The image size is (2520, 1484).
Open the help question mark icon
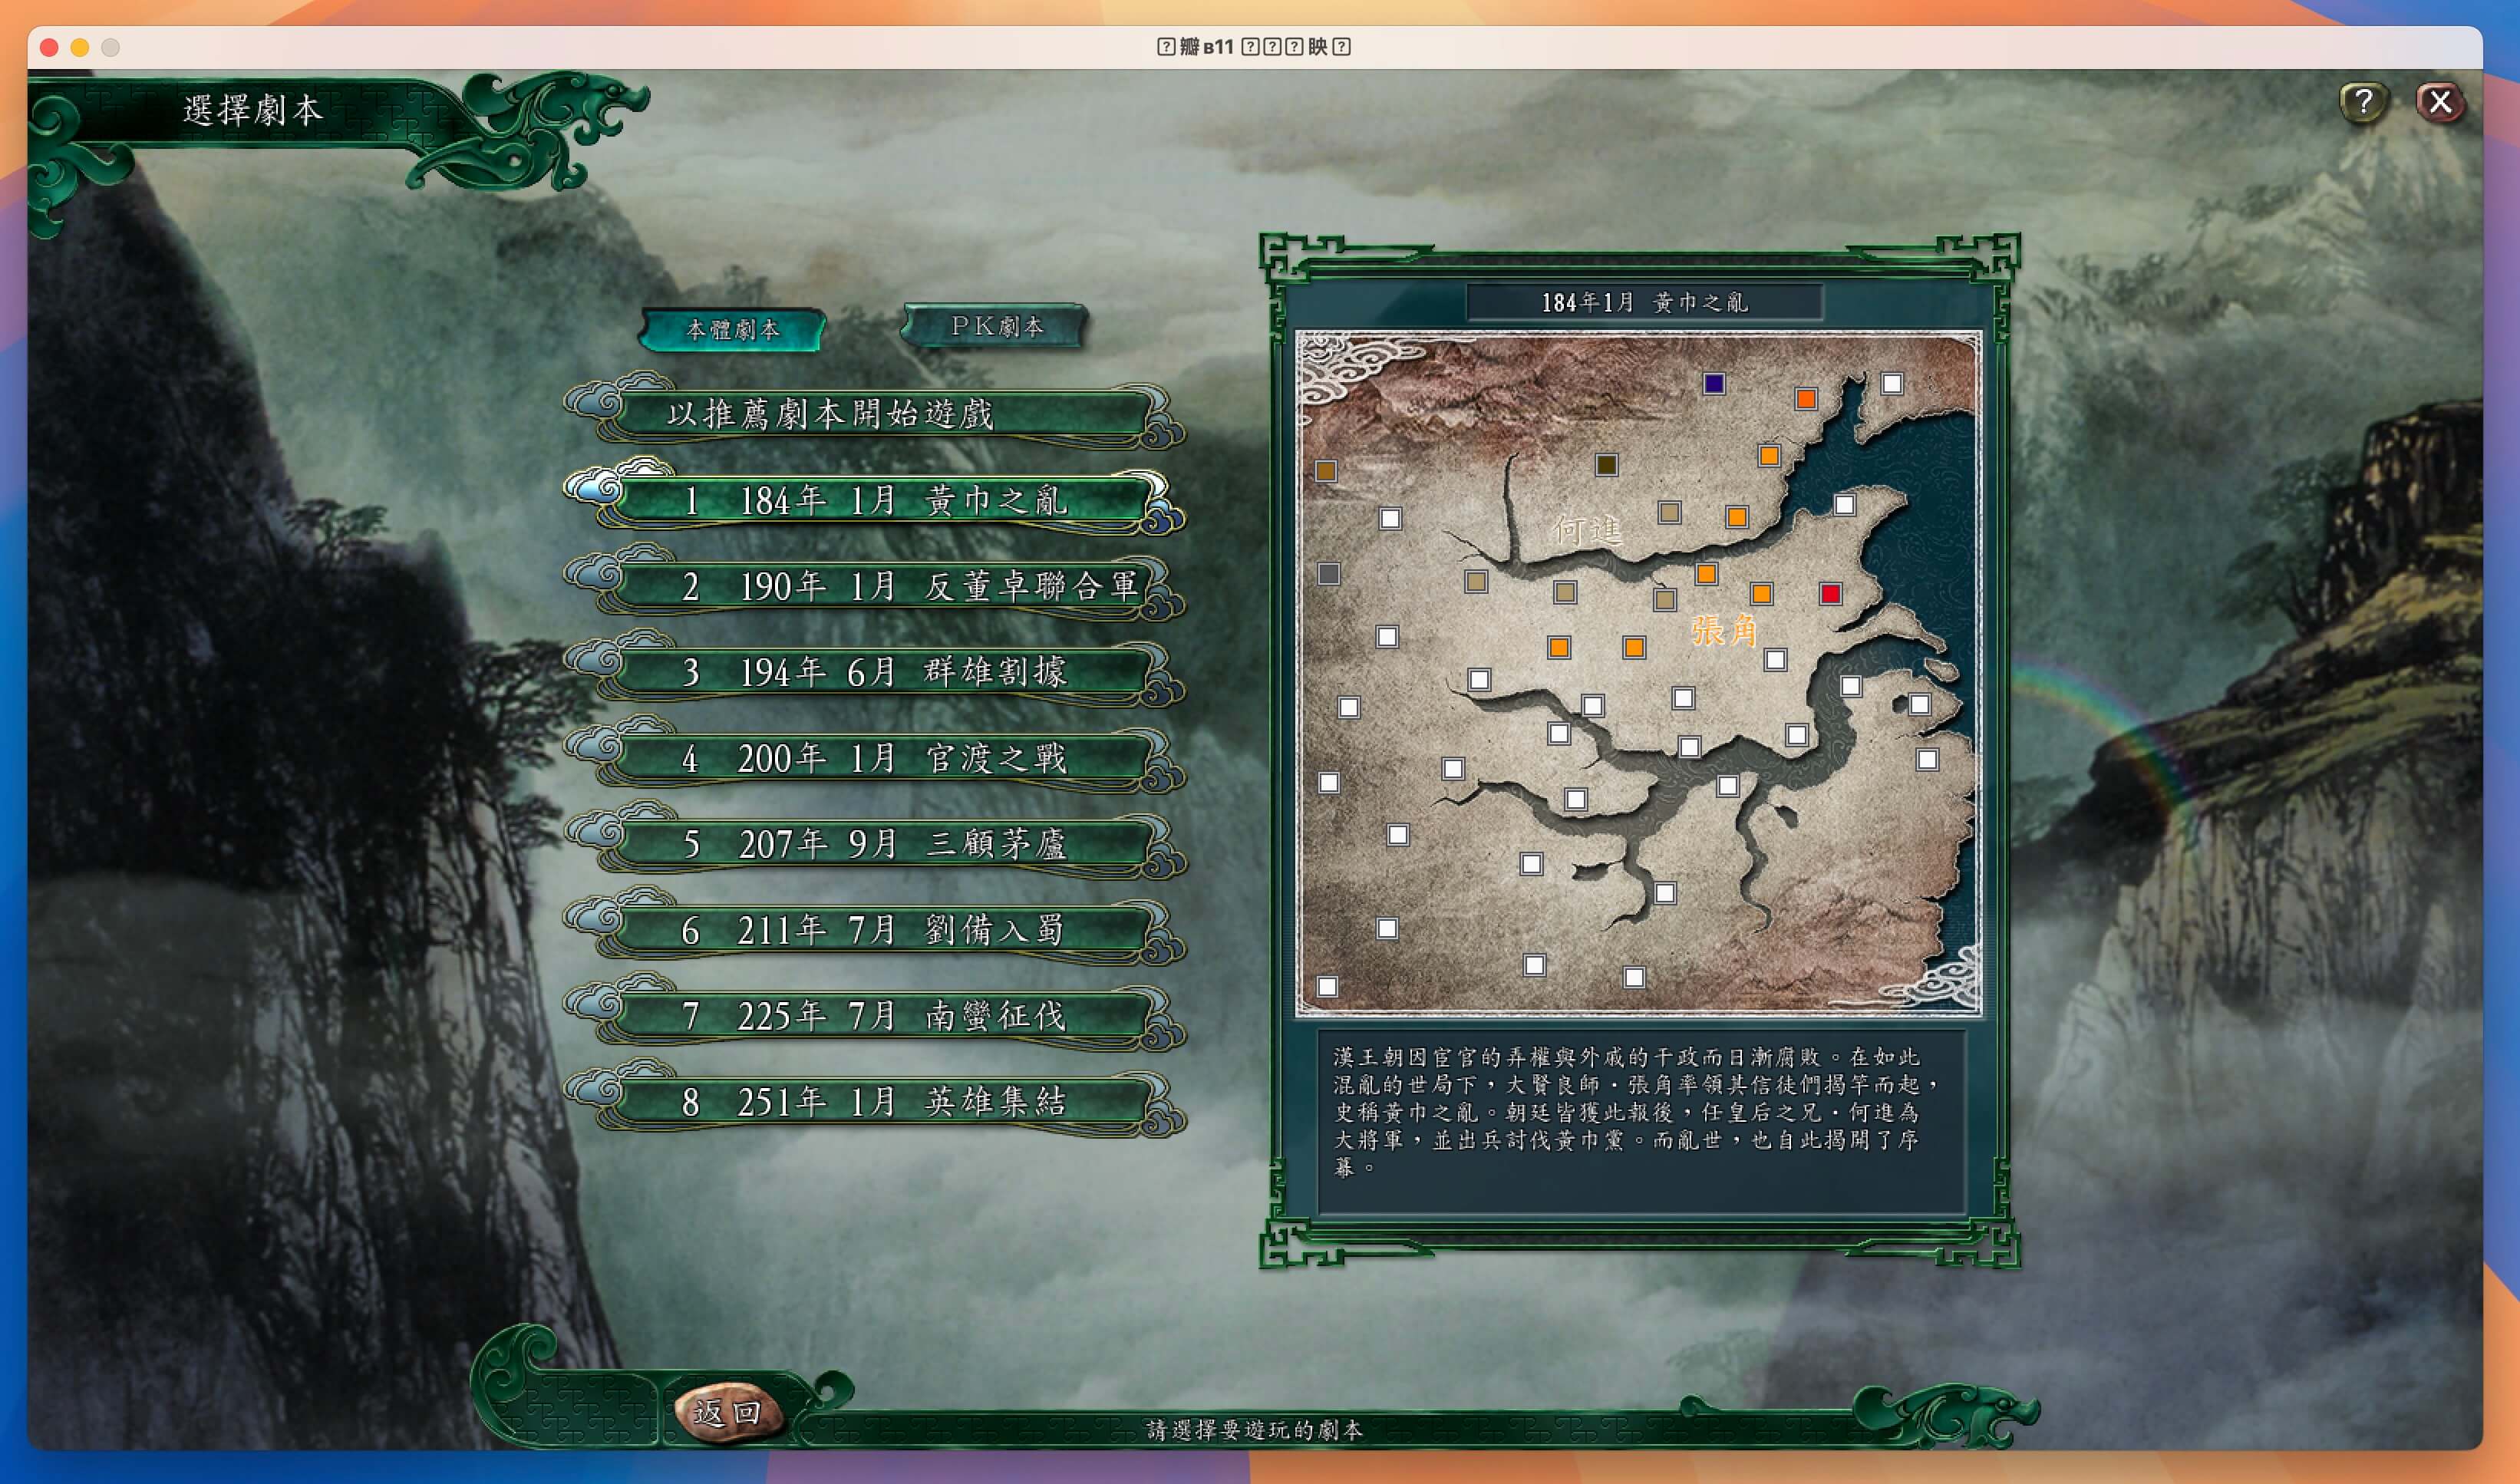[x=2363, y=102]
